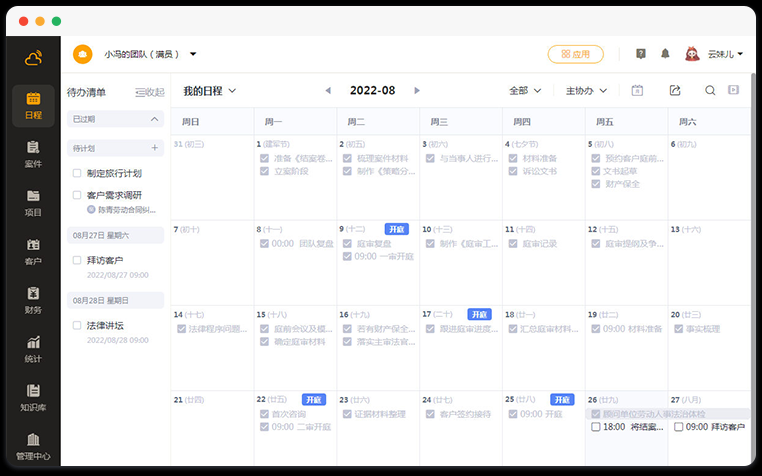This screenshot has height=476, width=762.
Task: Expand the 我的日程 dropdown
Action: pos(209,91)
